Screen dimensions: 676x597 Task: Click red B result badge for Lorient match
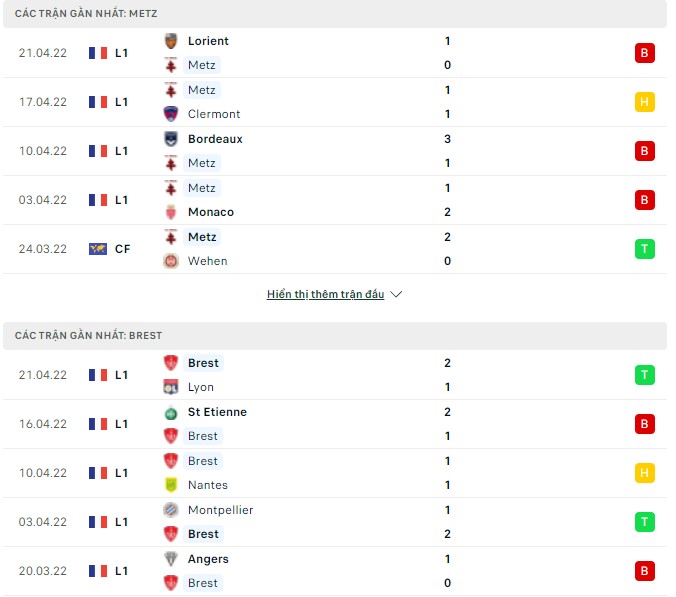[x=644, y=53]
